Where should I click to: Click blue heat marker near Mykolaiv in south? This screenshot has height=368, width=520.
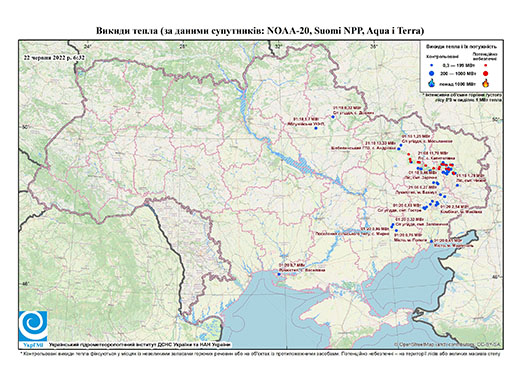coord(279,274)
